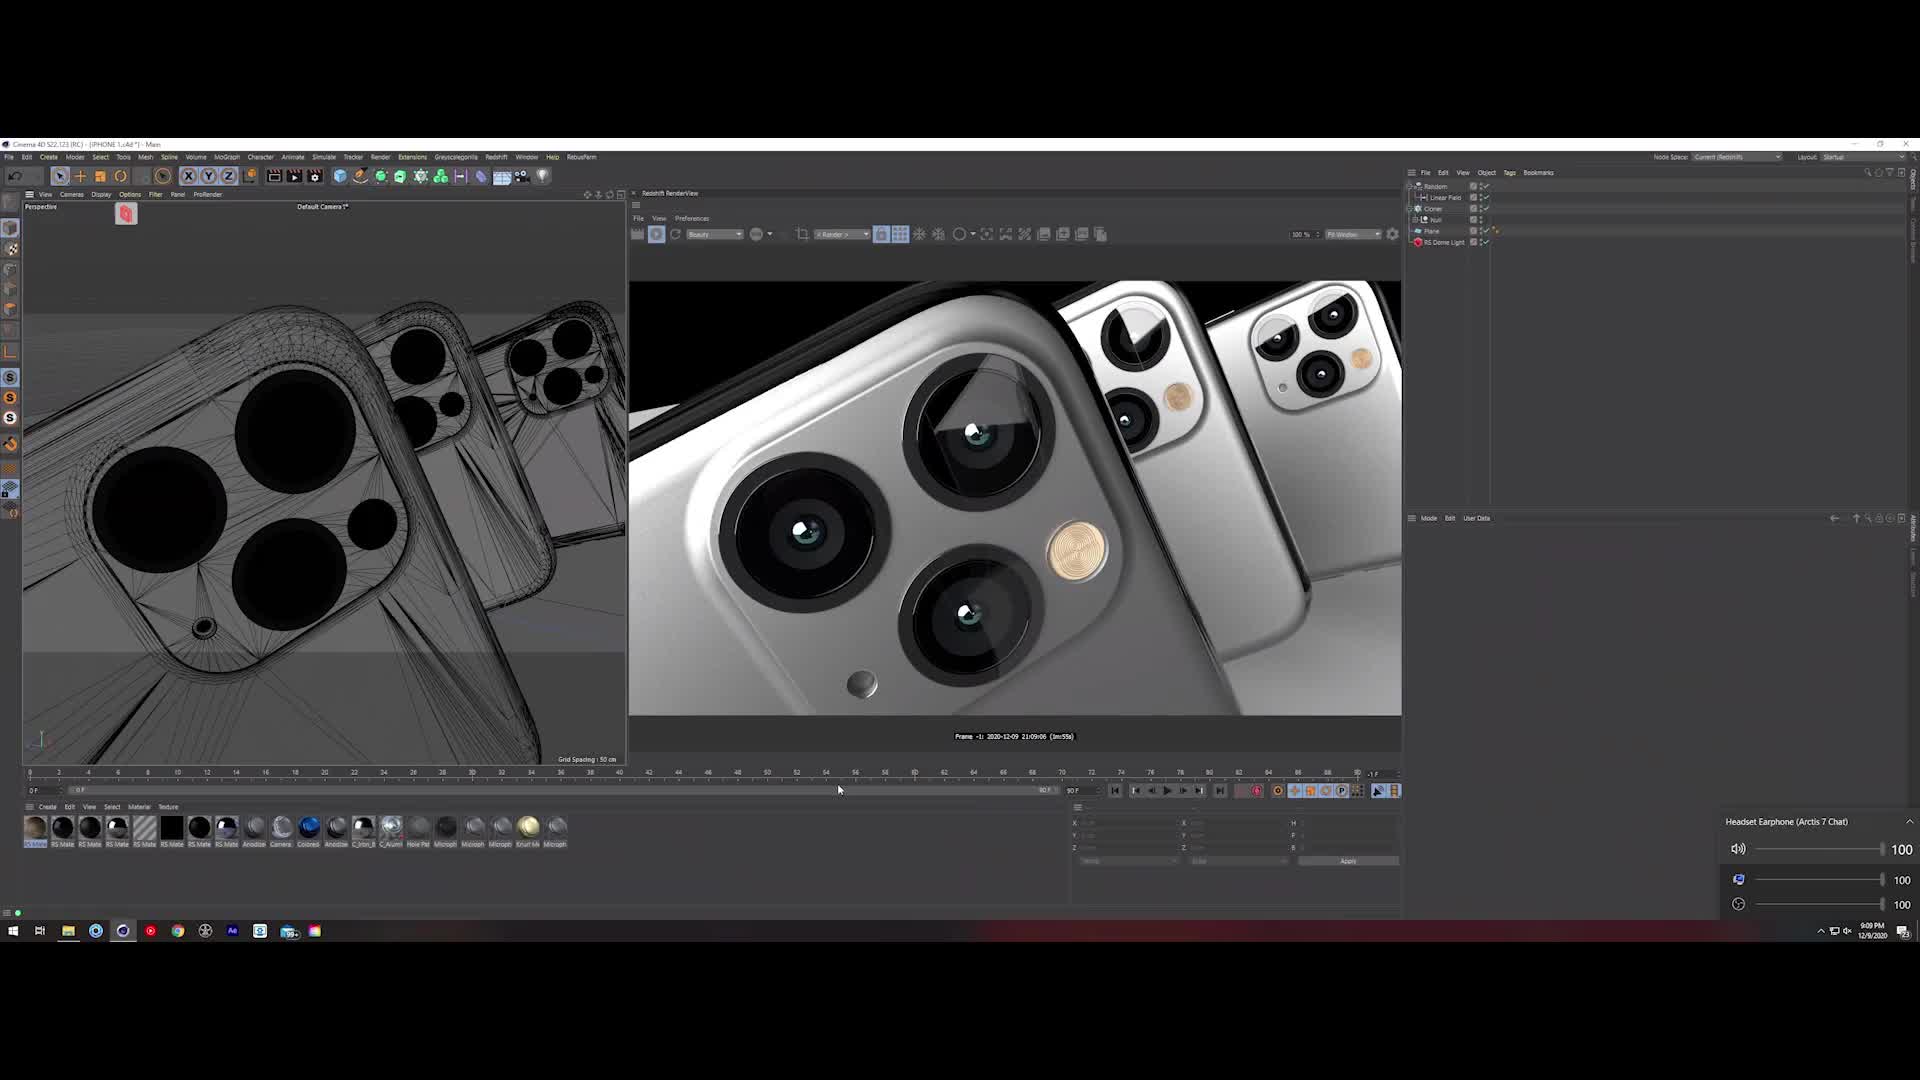Add a Light object

pos(542,176)
